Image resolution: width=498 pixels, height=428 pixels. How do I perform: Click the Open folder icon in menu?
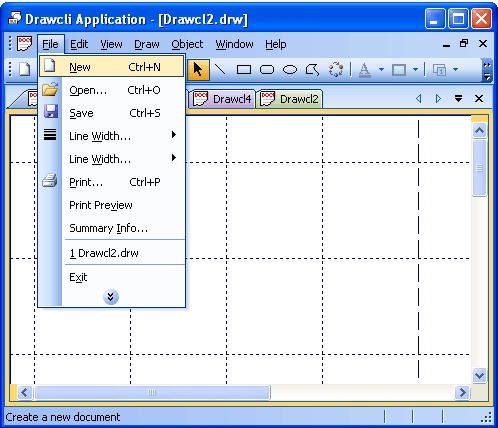[50, 90]
